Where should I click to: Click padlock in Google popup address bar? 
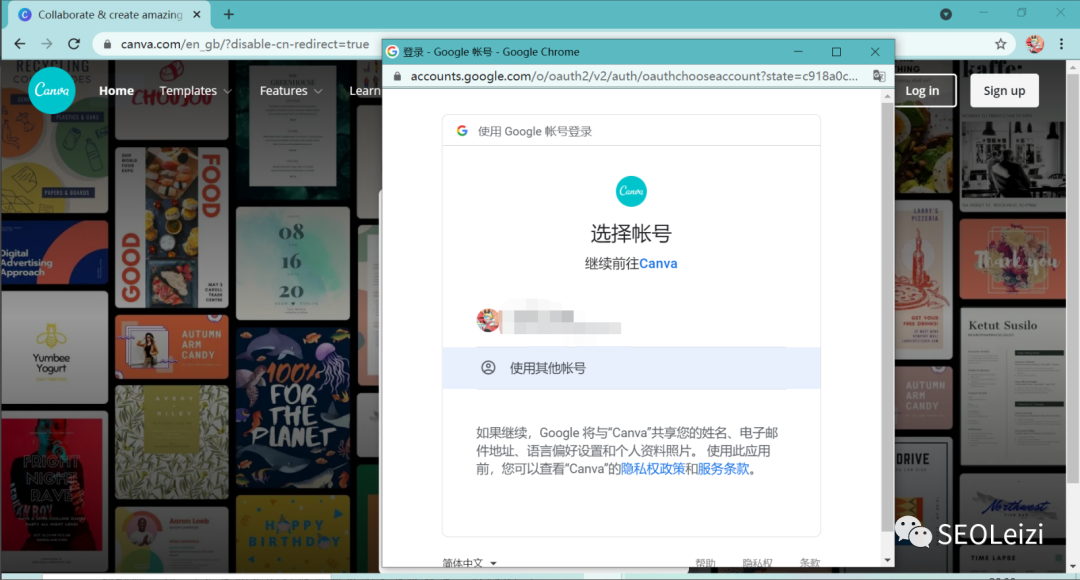[397, 76]
